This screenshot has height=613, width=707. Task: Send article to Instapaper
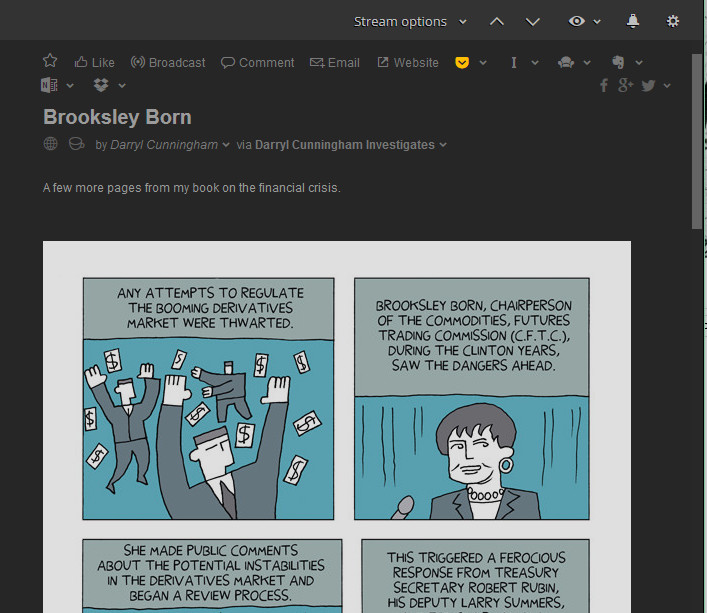[514, 63]
